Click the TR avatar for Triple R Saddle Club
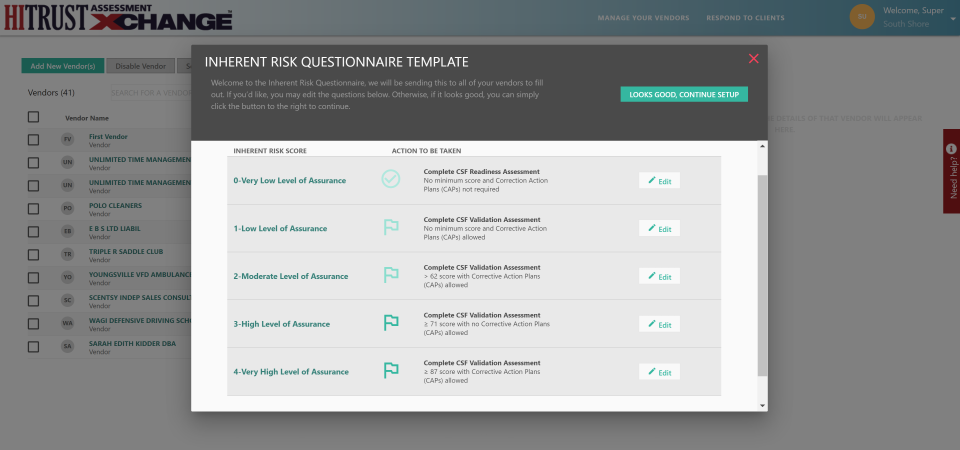The image size is (960, 450). click(67, 255)
